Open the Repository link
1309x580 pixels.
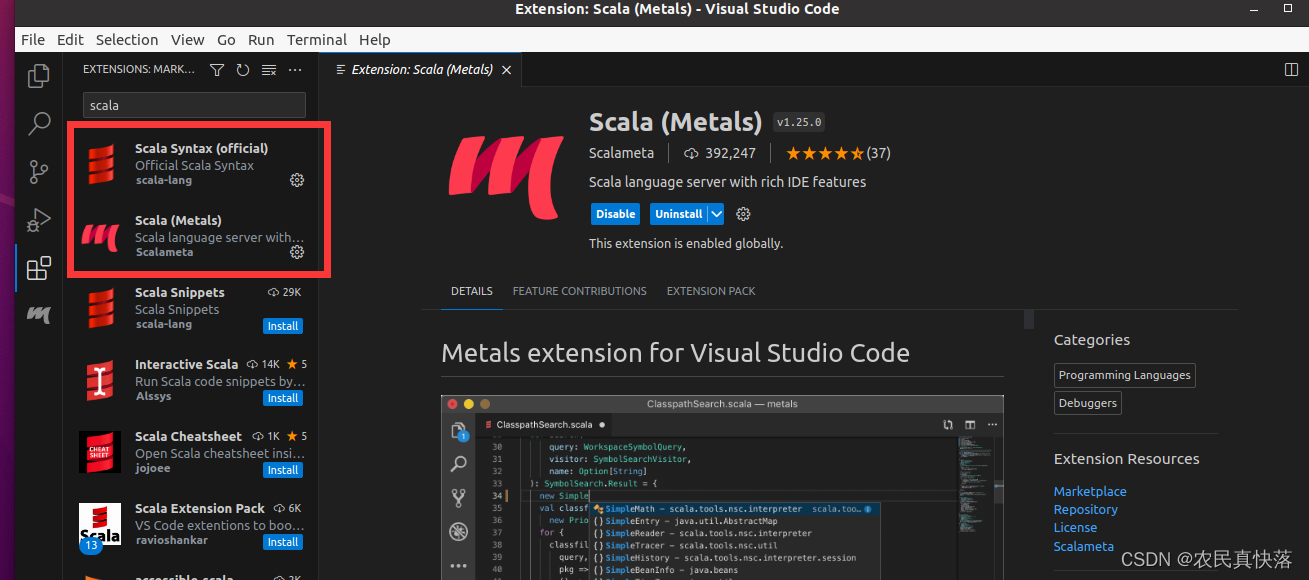click(1085, 509)
